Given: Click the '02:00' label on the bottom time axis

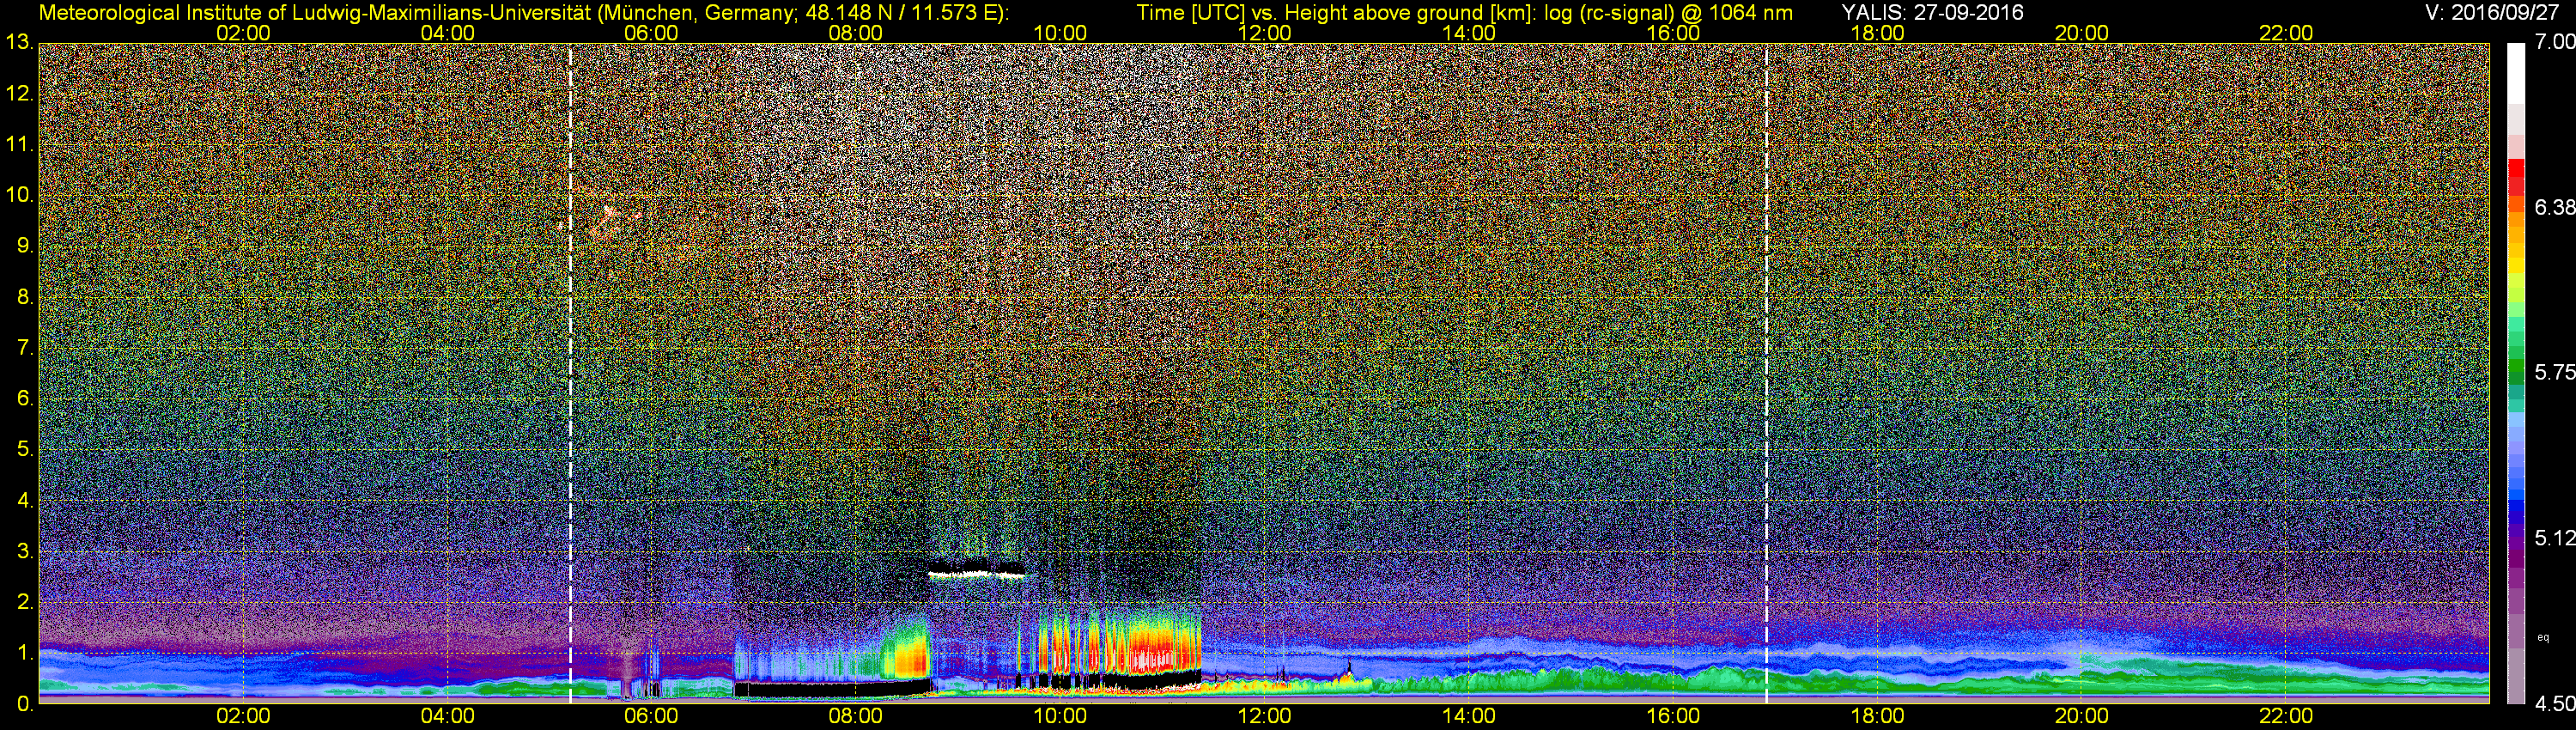Looking at the screenshot, I should 243,716.
